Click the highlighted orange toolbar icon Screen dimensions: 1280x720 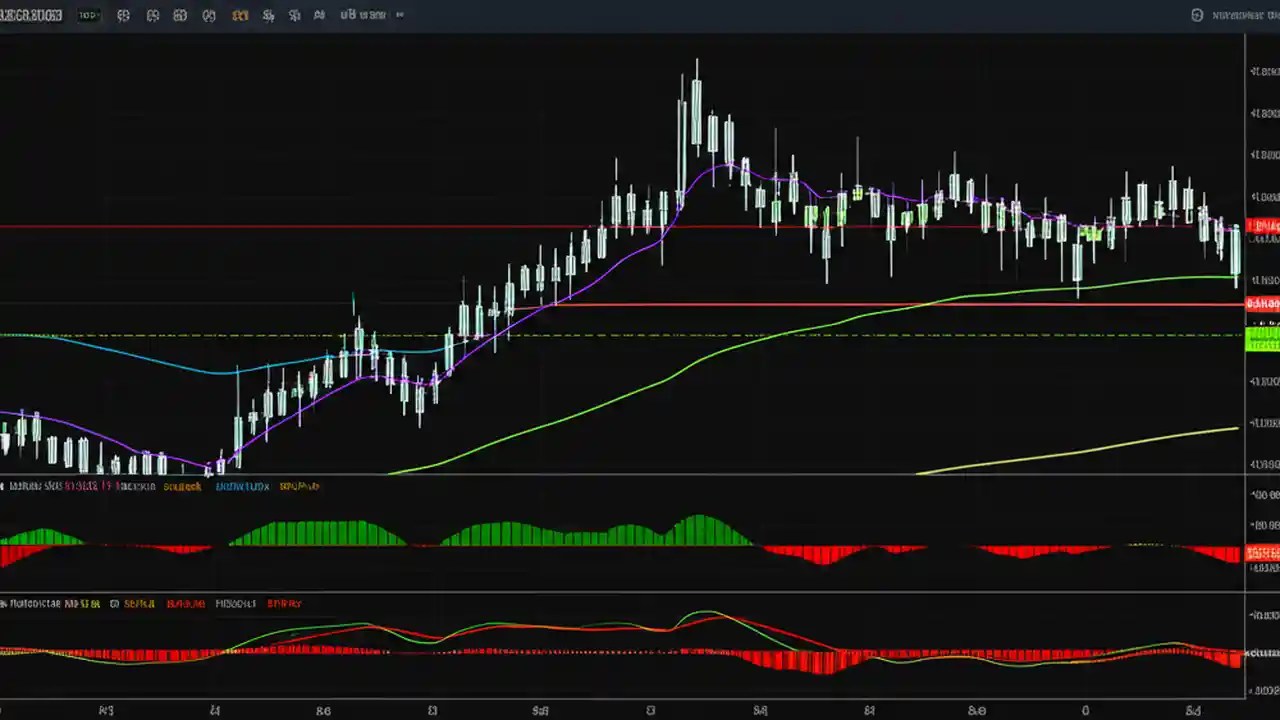(x=238, y=15)
